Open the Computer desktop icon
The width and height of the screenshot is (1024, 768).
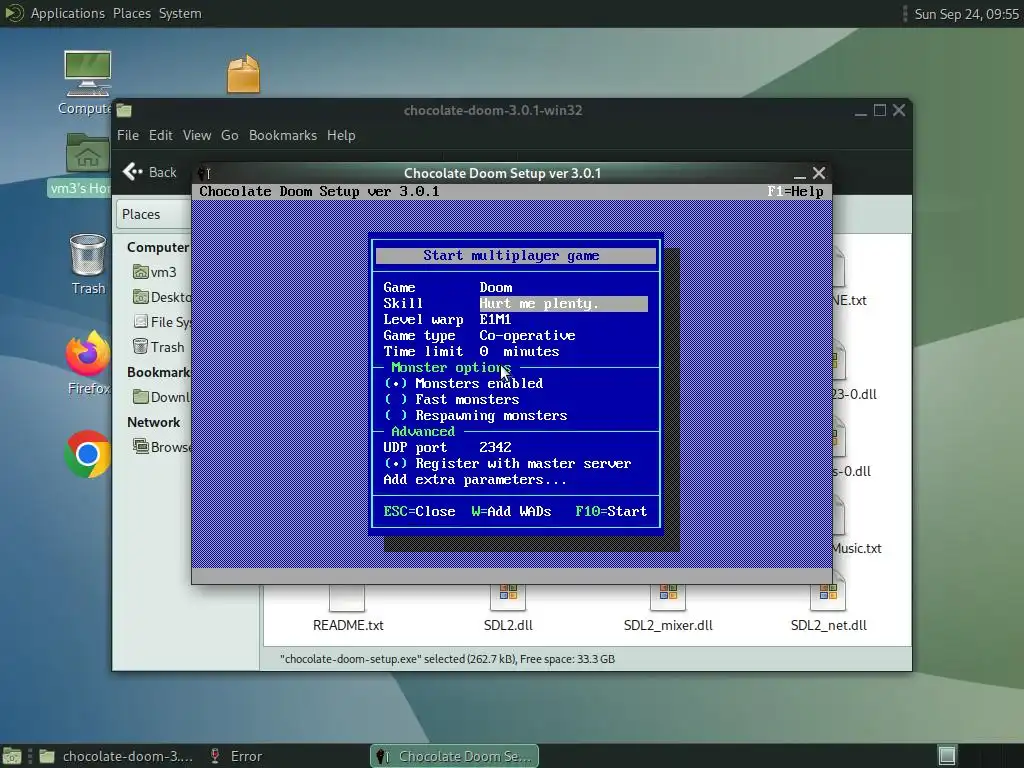[x=87, y=73]
